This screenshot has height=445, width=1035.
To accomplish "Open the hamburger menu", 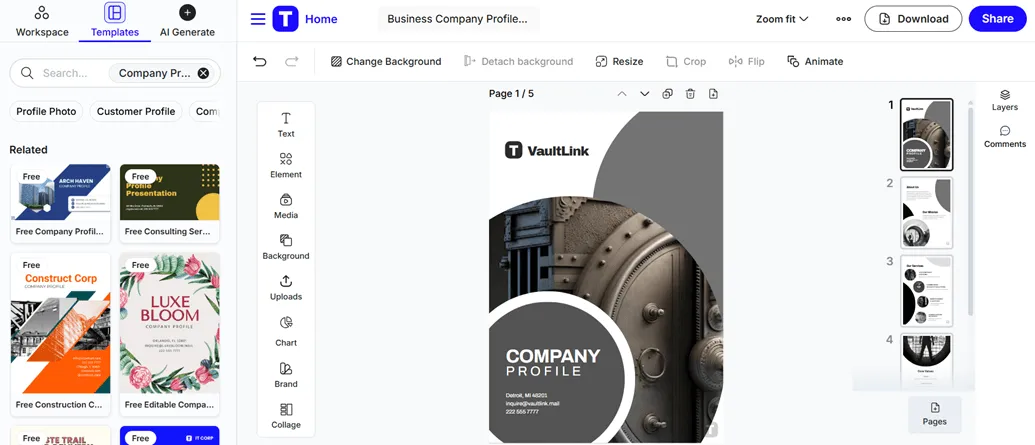I will pos(258,19).
